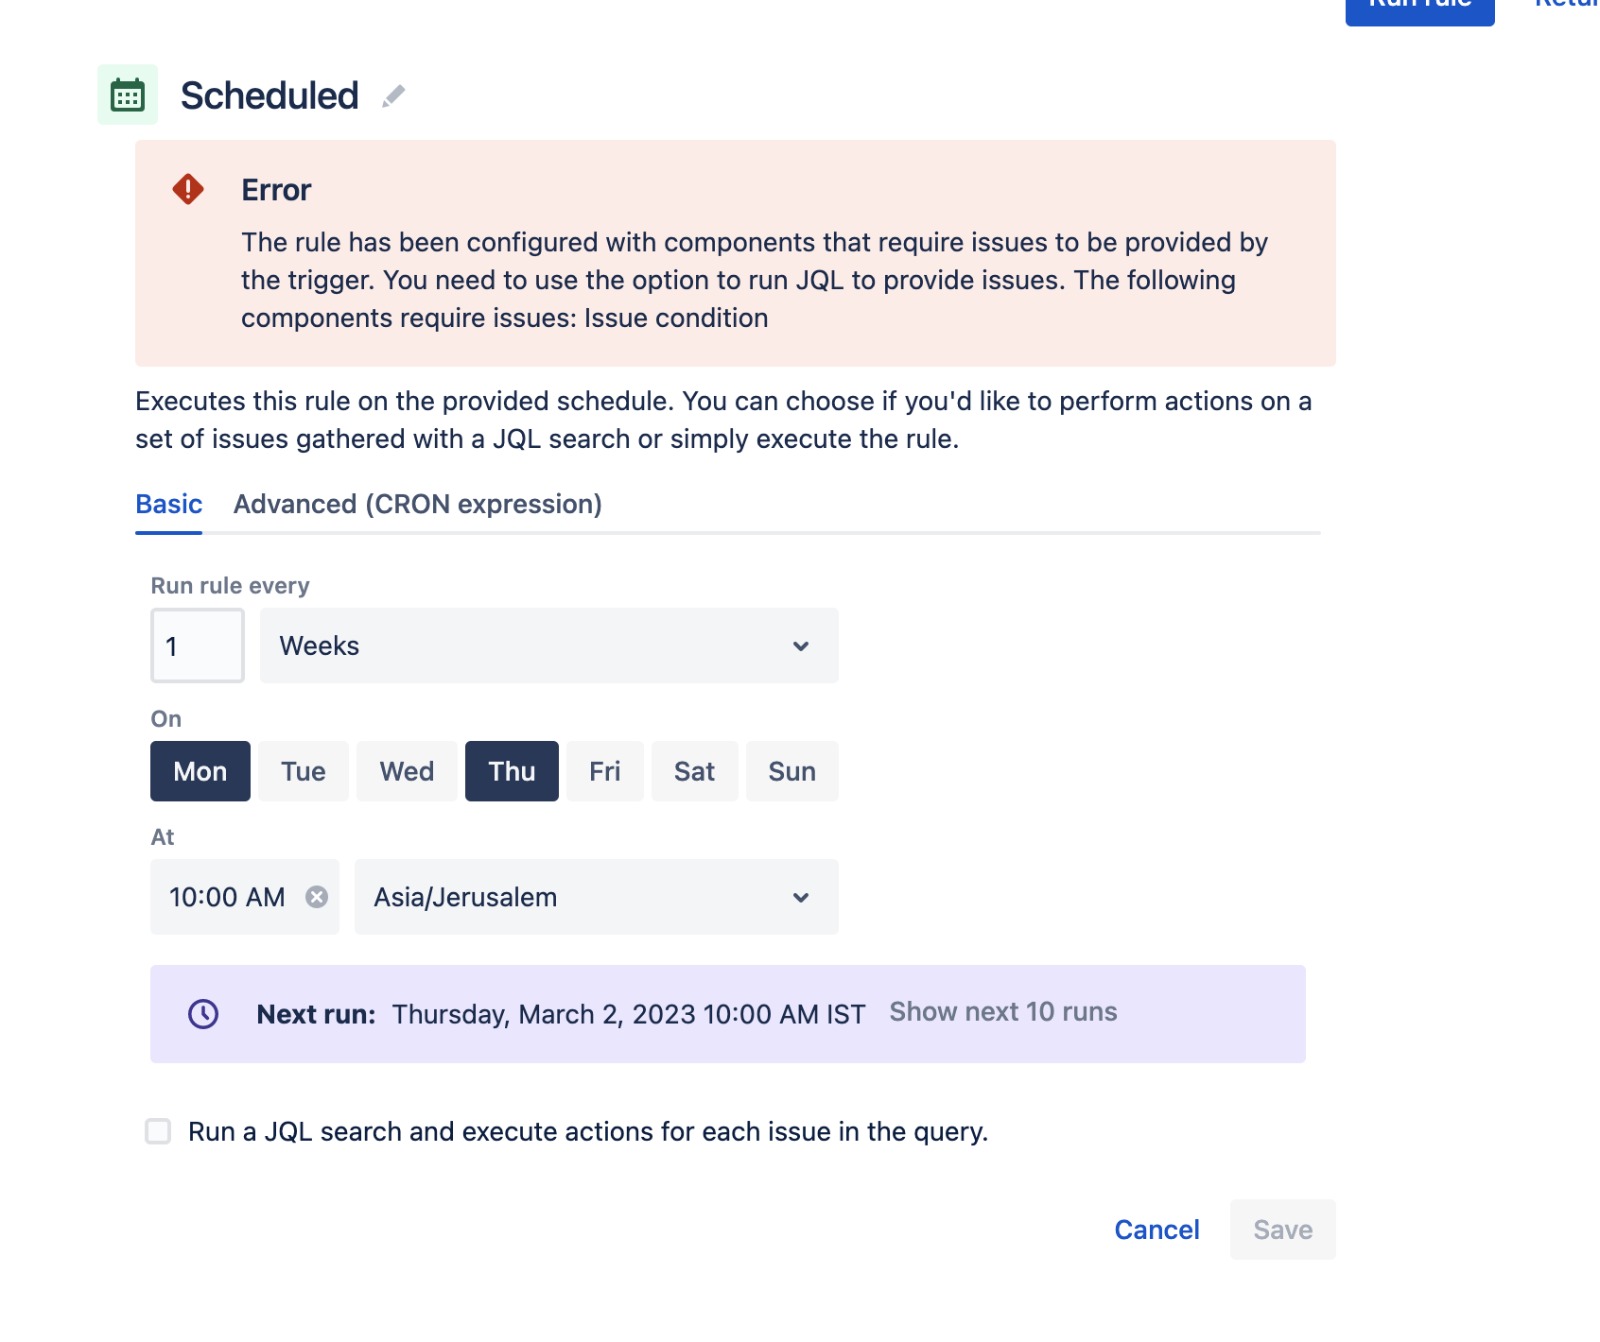1600x1342 pixels.
Task: Switch to the Advanced CRON expression tab
Action: tap(417, 504)
